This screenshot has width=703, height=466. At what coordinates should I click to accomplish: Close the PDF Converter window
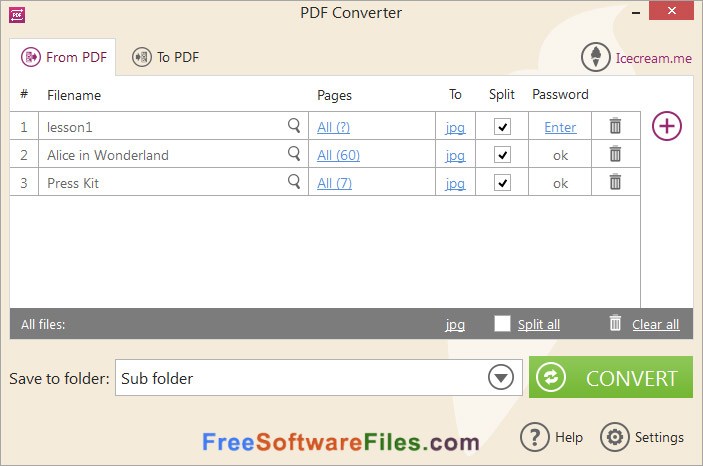(x=671, y=11)
